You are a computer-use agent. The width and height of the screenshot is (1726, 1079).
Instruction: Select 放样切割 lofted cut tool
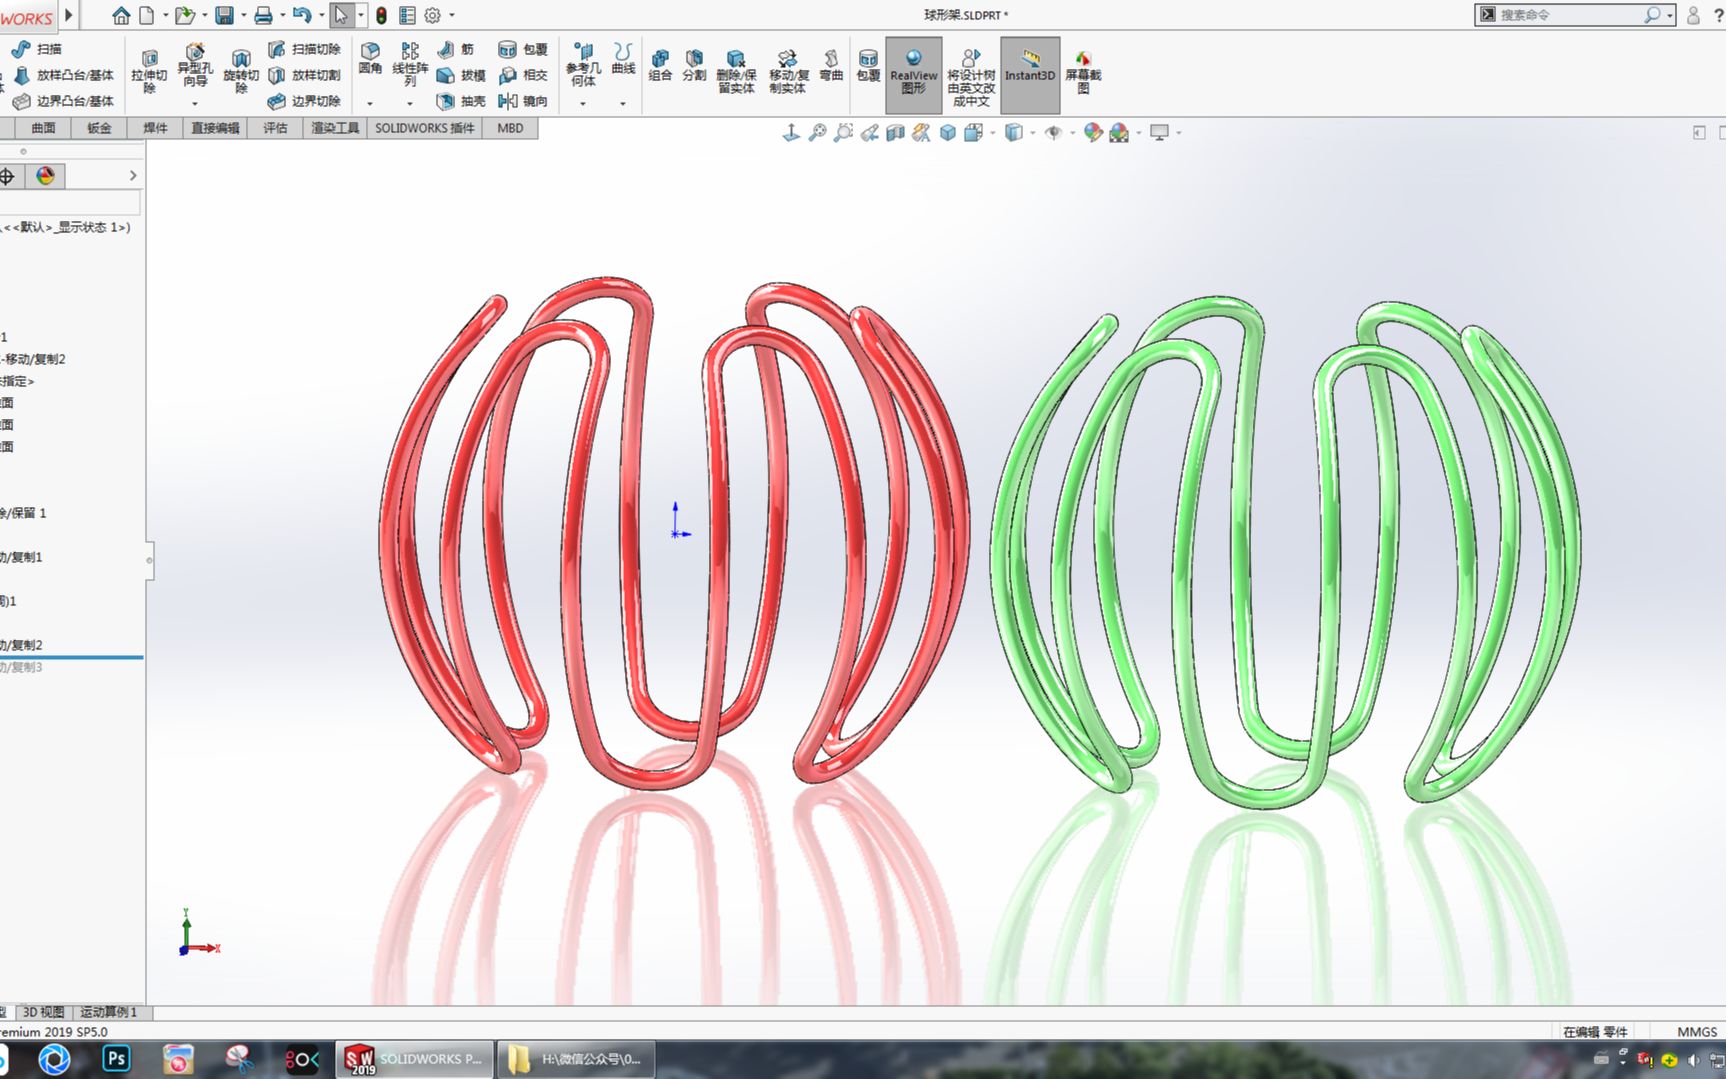click(x=305, y=75)
